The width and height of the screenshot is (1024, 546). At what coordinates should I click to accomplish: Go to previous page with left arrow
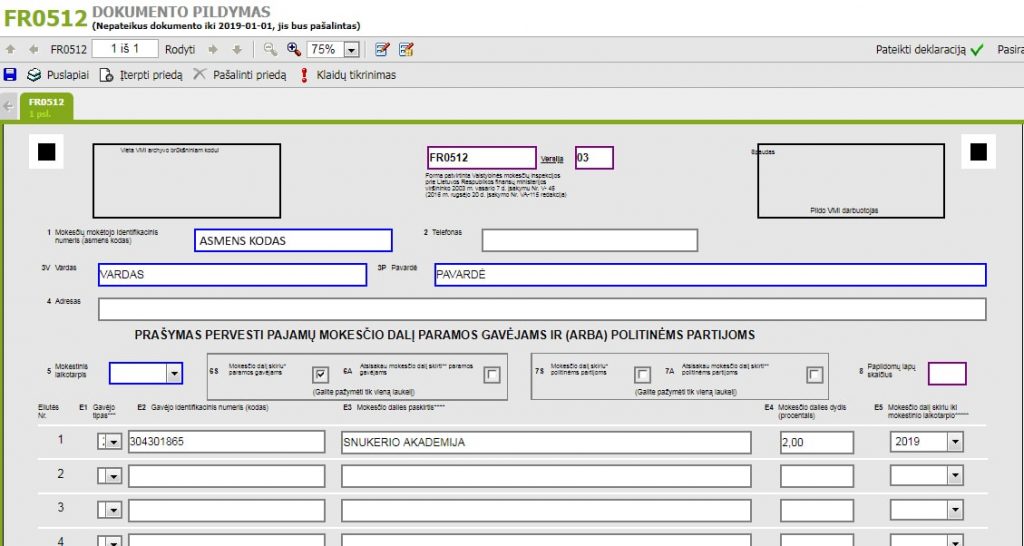(33, 50)
